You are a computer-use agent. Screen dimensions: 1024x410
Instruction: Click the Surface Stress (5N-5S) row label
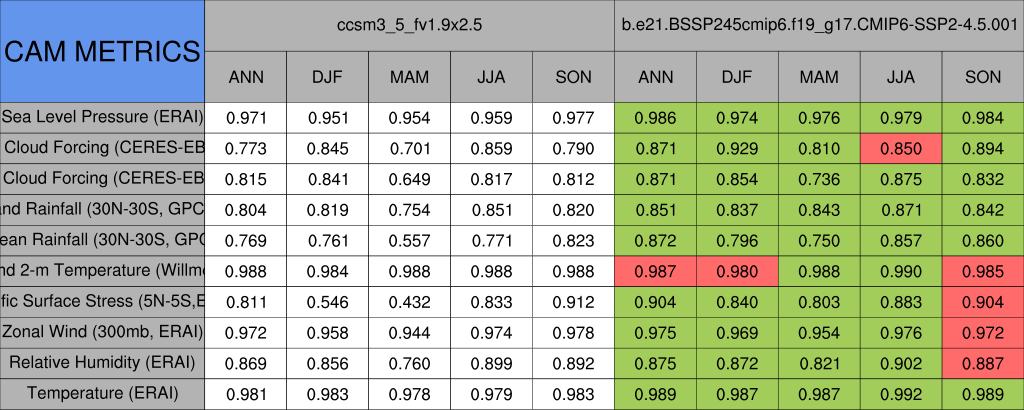pos(102,301)
